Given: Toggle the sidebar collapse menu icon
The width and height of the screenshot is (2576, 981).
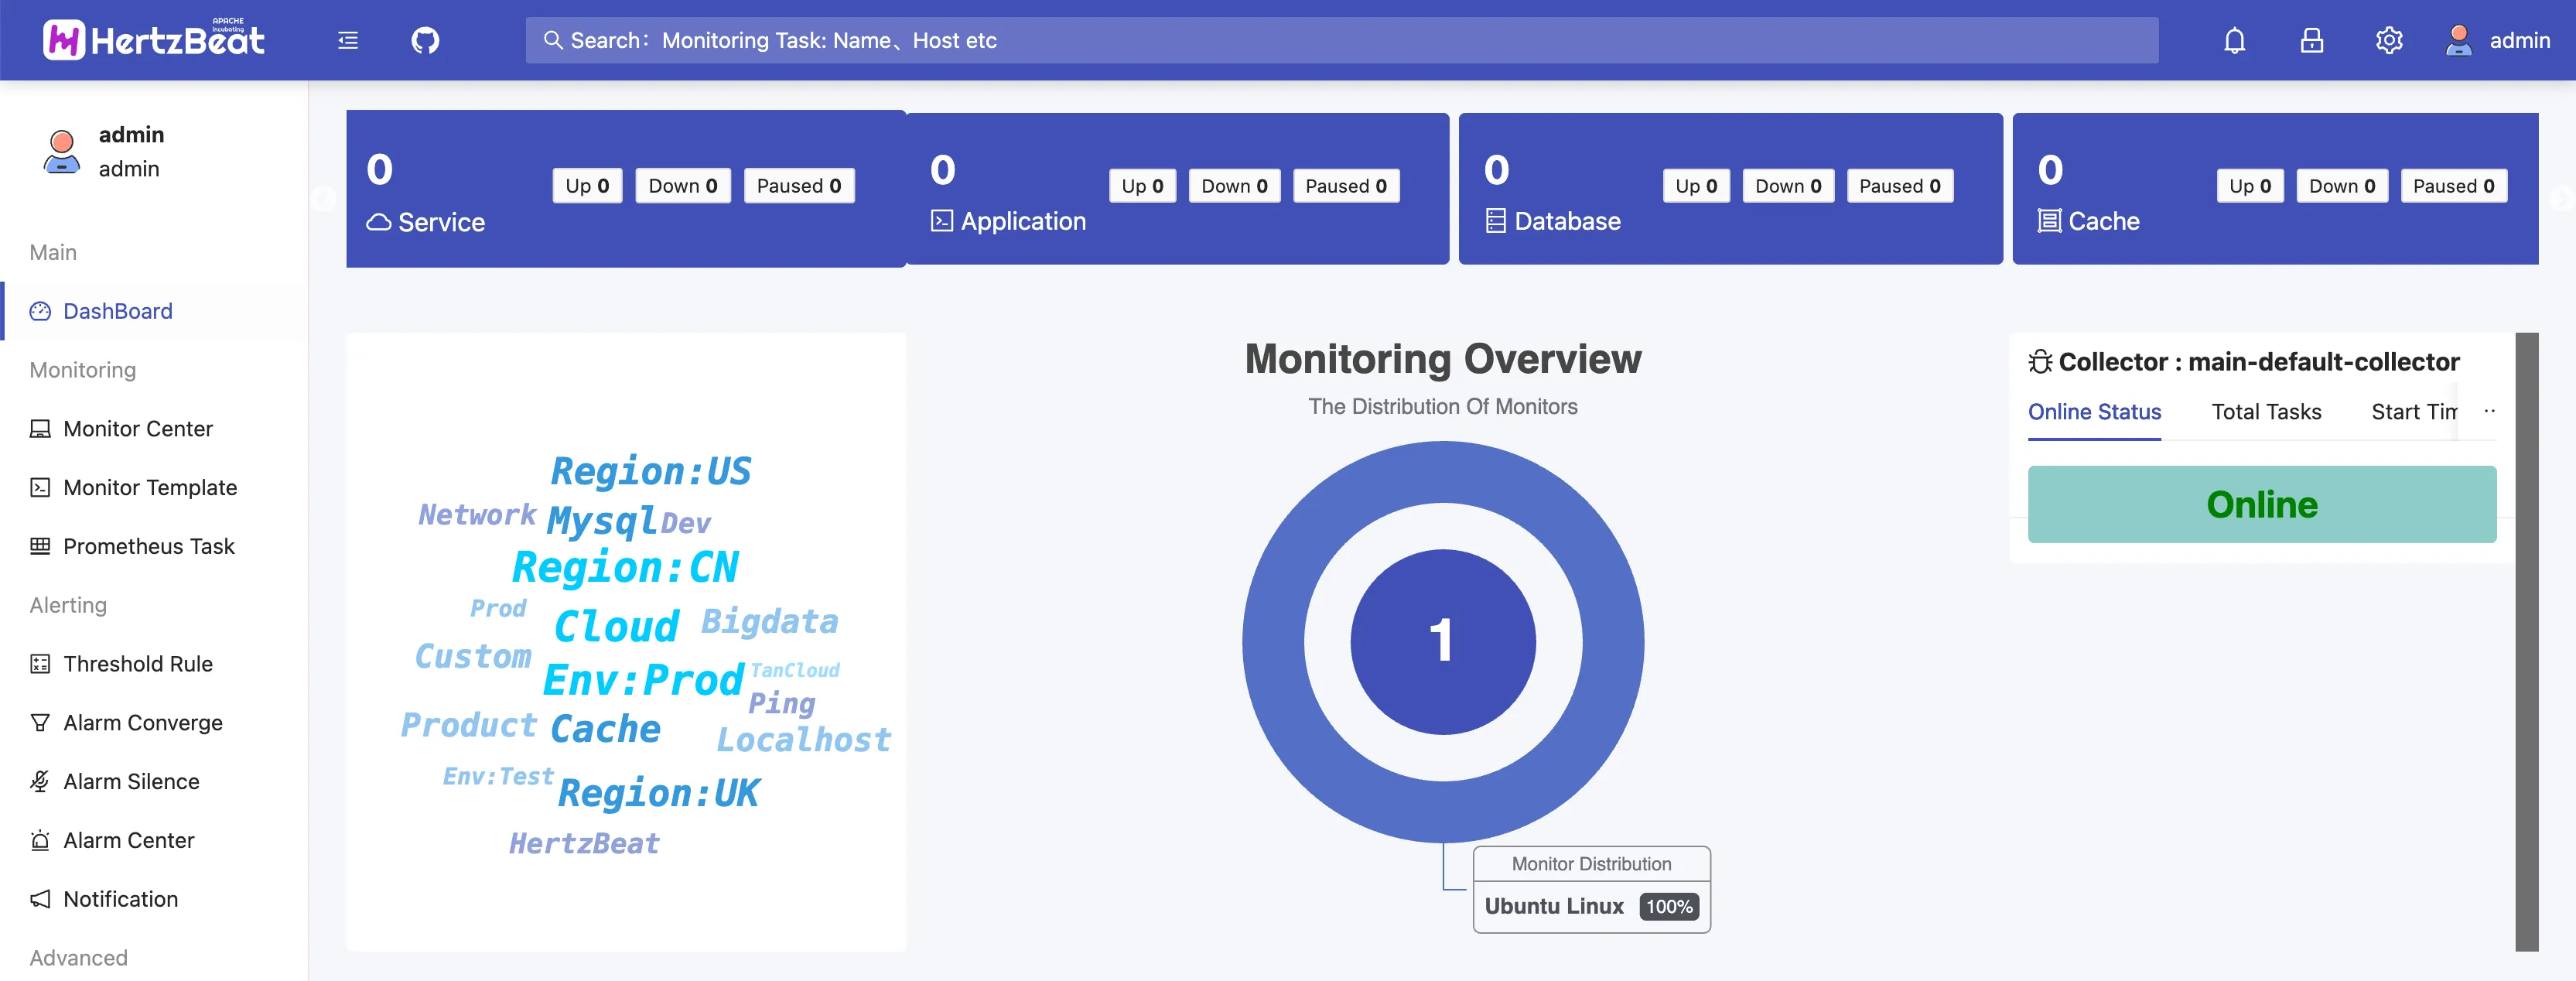Looking at the screenshot, I should point(348,41).
